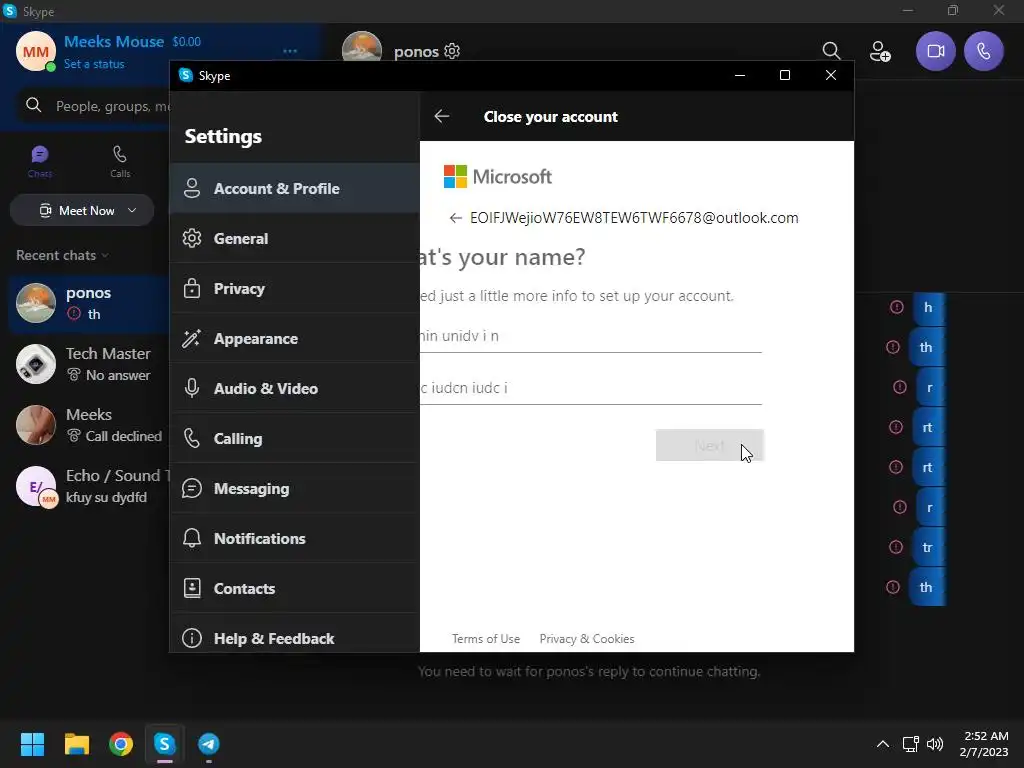Image resolution: width=1024 pixels, height=768 pixels.
Task: Open Terms of Use link
Action: [486, 639]
